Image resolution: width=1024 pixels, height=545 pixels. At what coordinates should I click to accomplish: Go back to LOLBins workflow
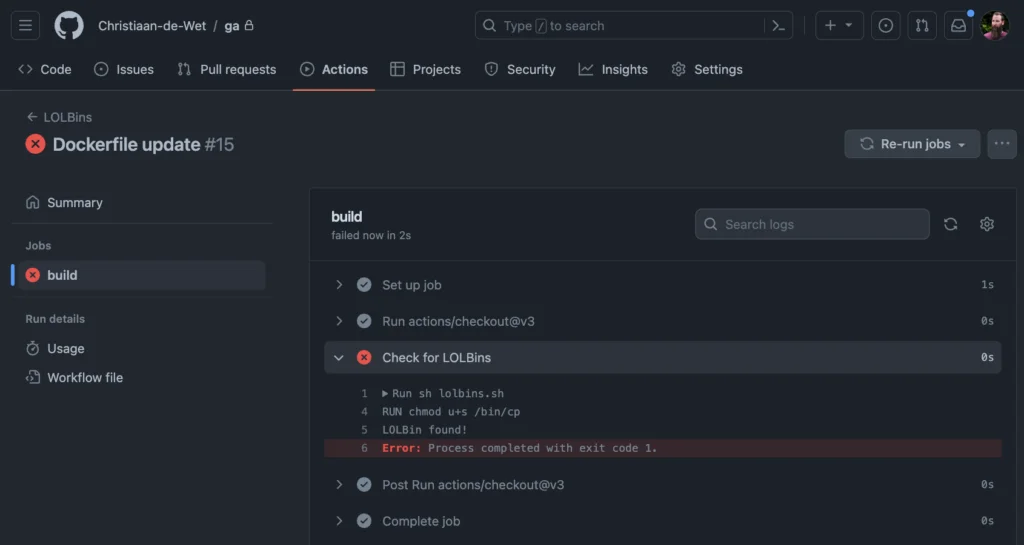click(x=59, y=117)
